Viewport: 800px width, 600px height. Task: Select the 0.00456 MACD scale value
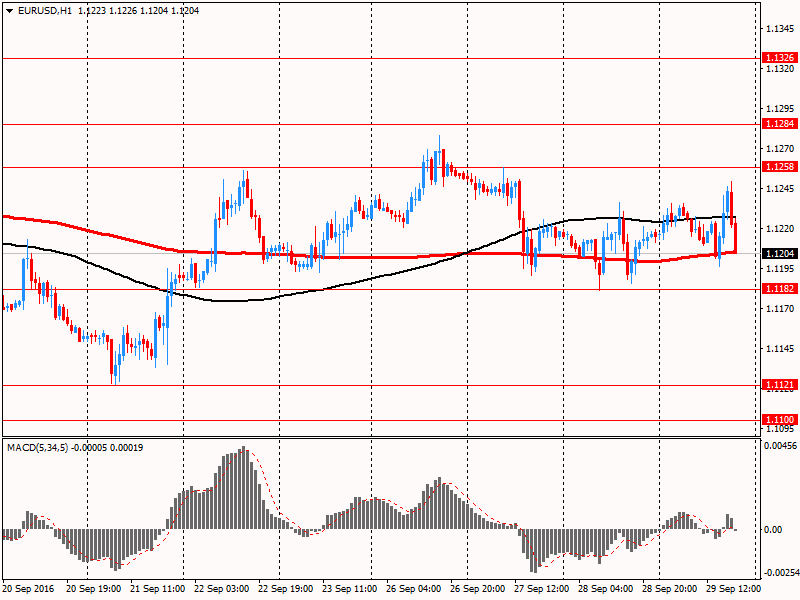[x=780, y=446]
